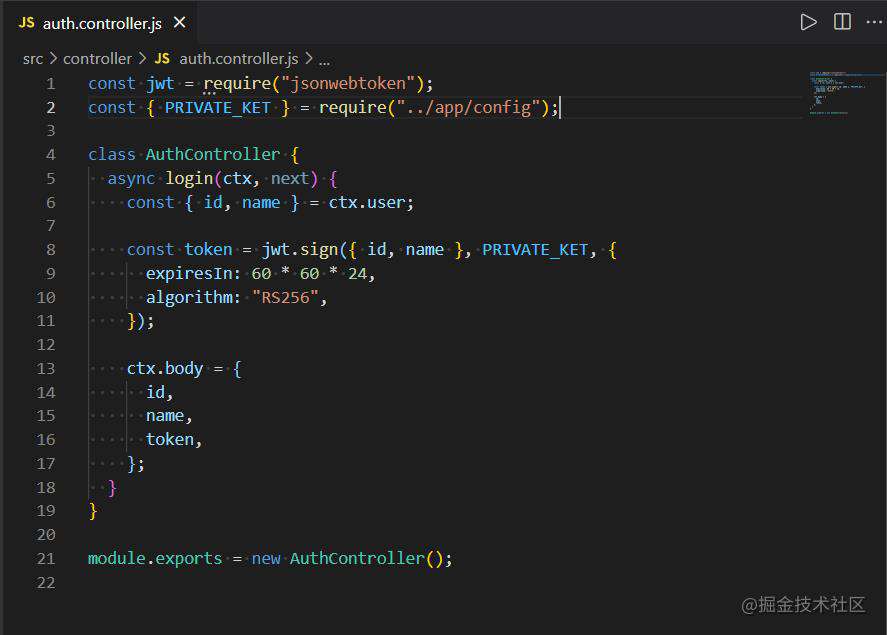Split the editor to the right
The image size is (887, 635).
842,22
